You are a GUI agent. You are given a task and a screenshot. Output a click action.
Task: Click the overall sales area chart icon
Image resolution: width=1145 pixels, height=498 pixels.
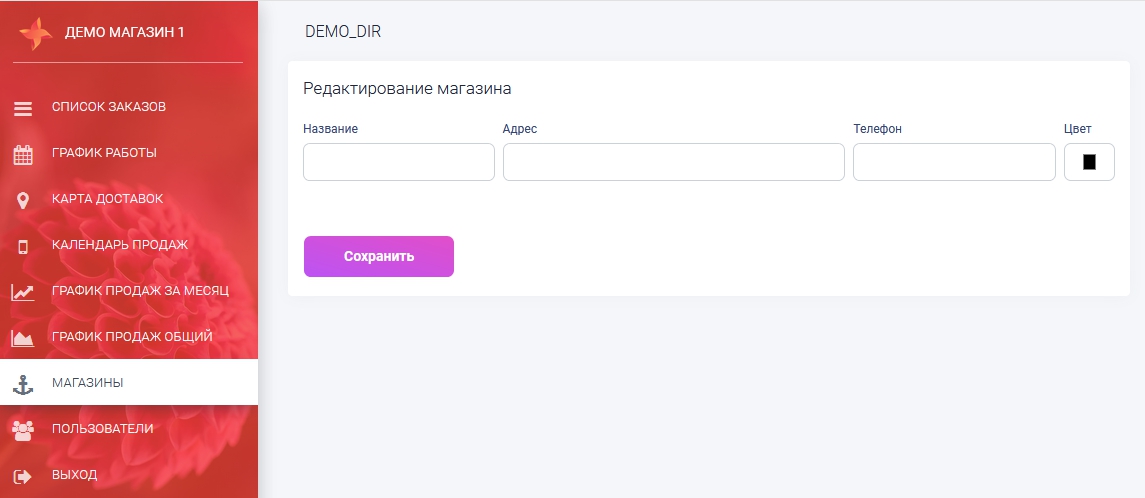(23, 338)
